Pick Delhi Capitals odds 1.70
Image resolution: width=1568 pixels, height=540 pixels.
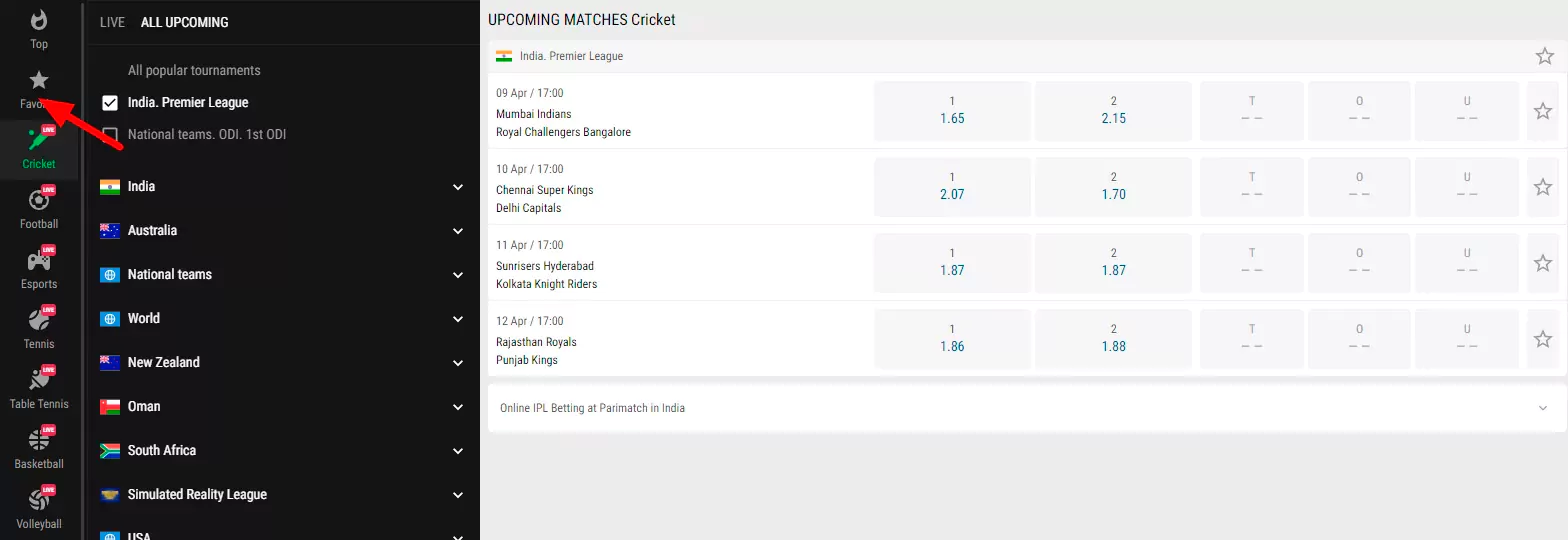point(1113,187)
